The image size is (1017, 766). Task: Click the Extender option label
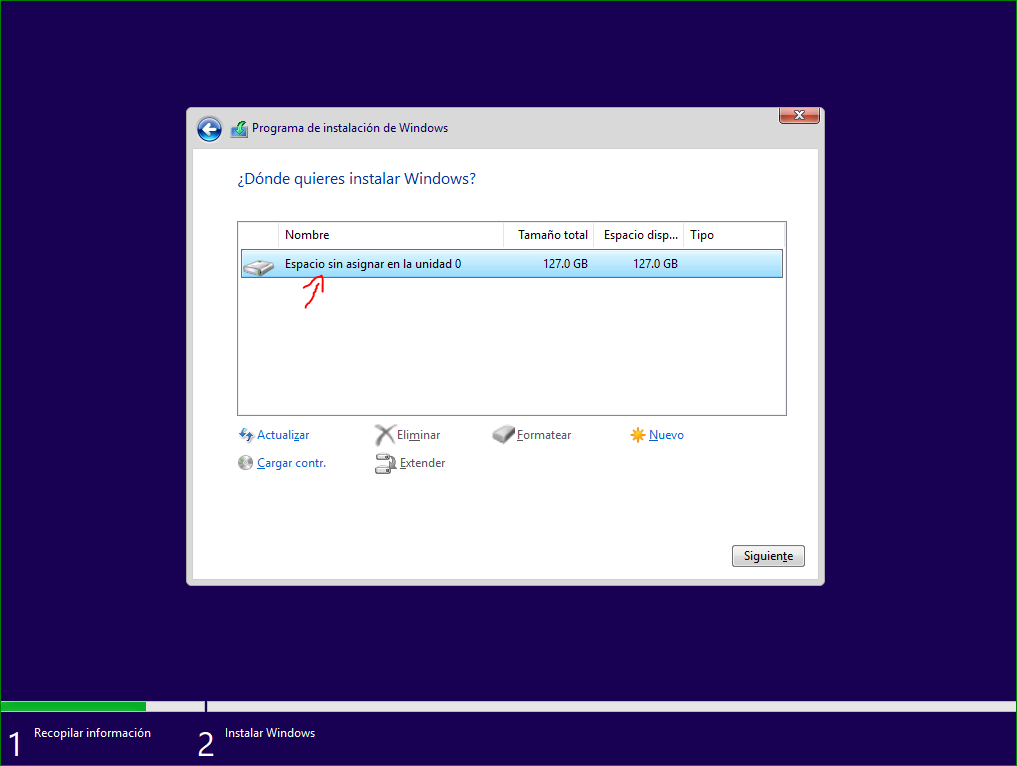[x=422, y=463]
